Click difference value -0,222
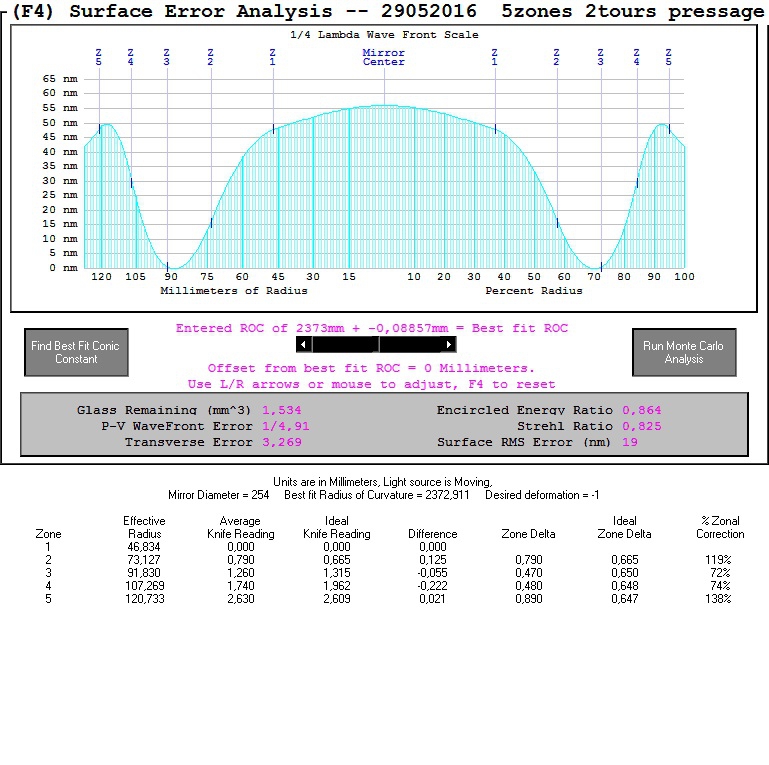 [432, 586]
